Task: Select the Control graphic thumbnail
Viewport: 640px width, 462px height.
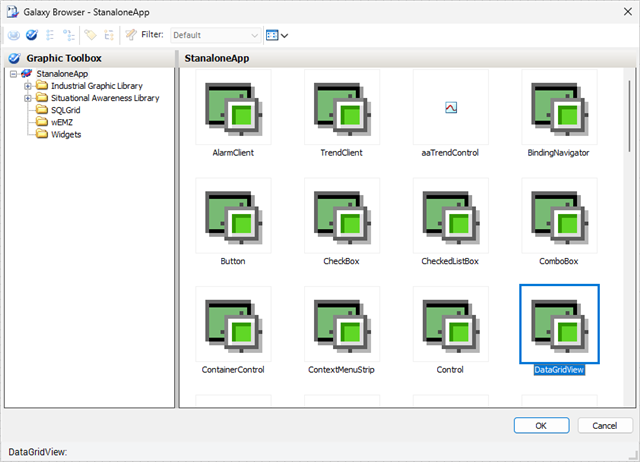Action: pyautogui.click(x=451, y=324)
